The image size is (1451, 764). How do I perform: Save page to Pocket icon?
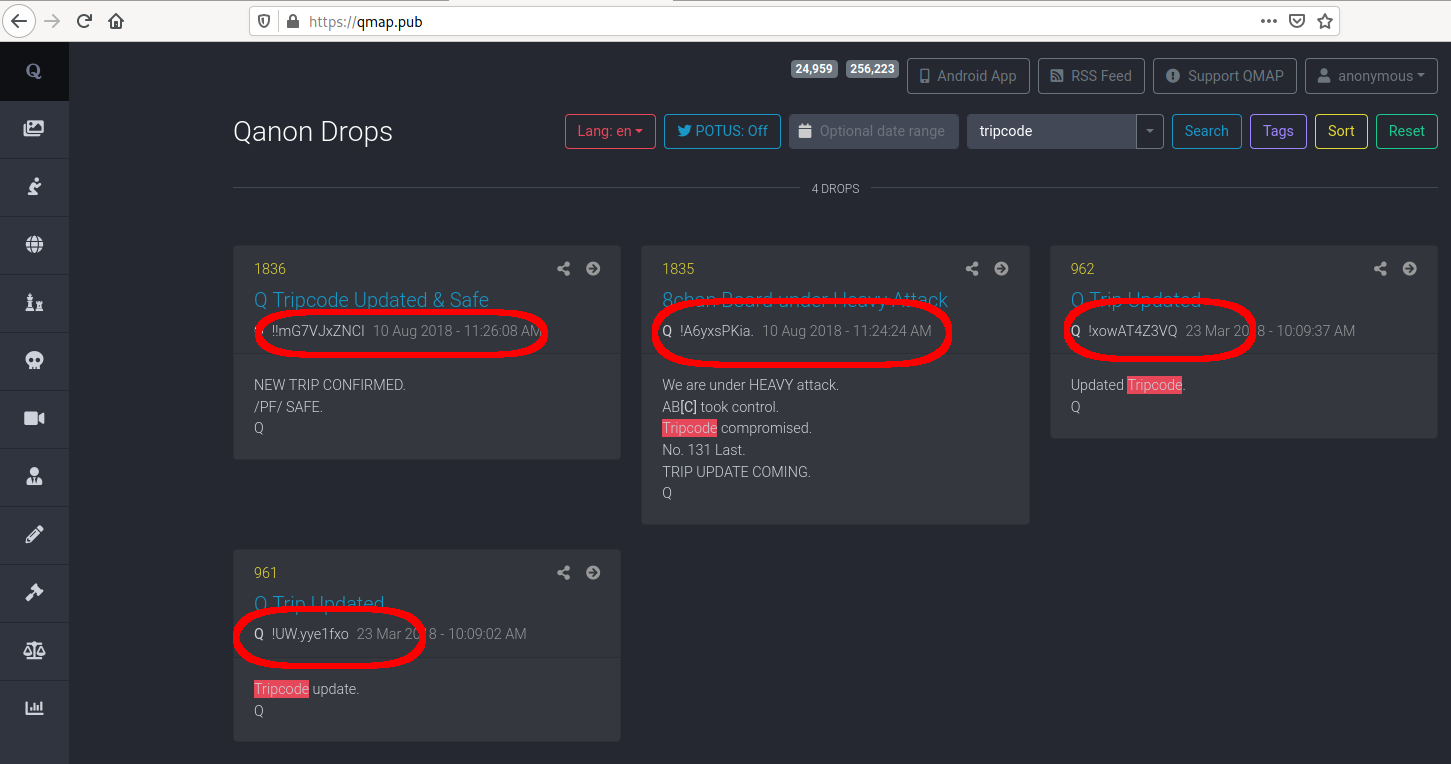tap(1297, 20)
